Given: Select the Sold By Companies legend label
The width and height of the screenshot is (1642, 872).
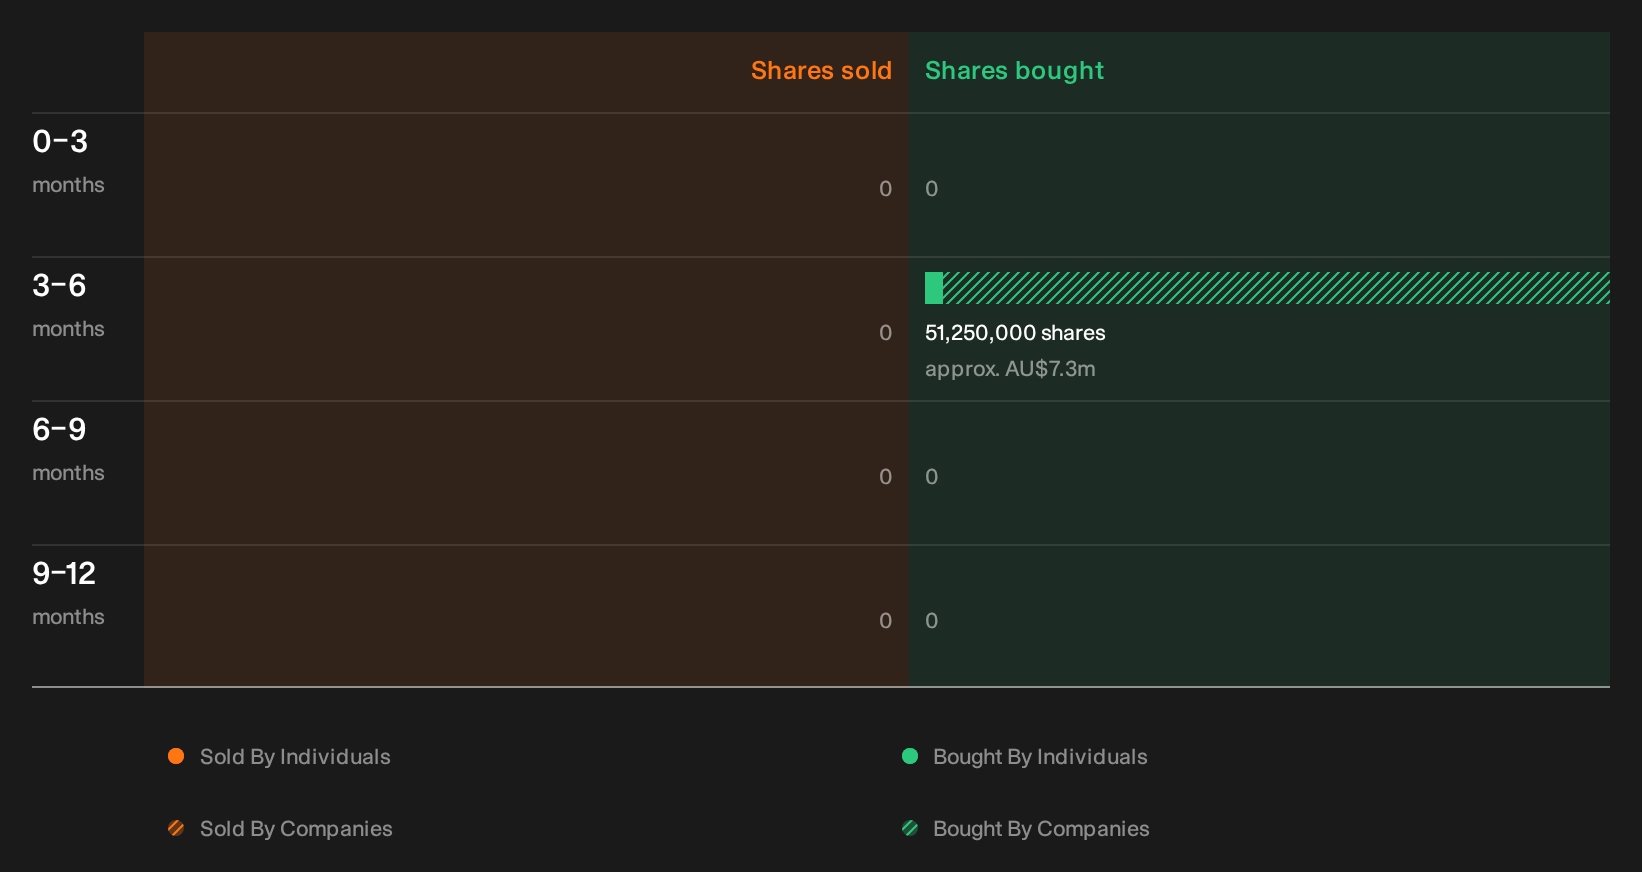Looking at the screenshot, I should [x=296, y=829].
